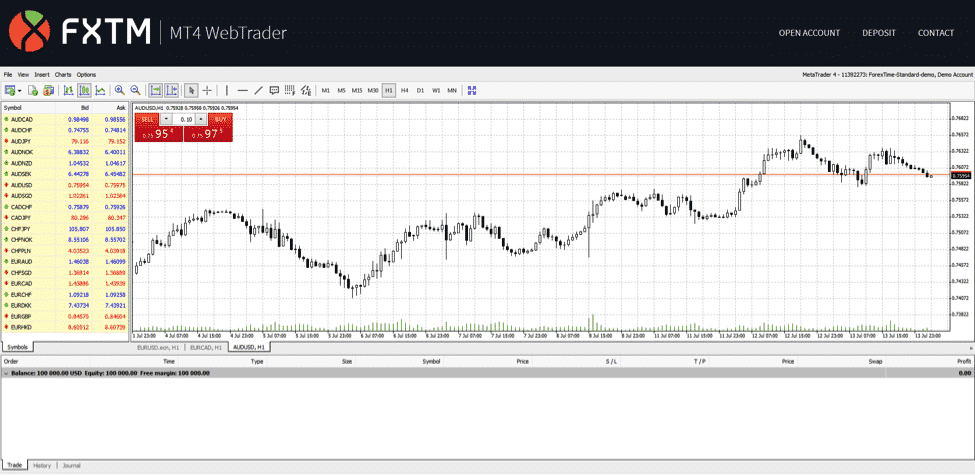Set timeframe to H1
The image size is (975, 476).
[x=389, y=90]
